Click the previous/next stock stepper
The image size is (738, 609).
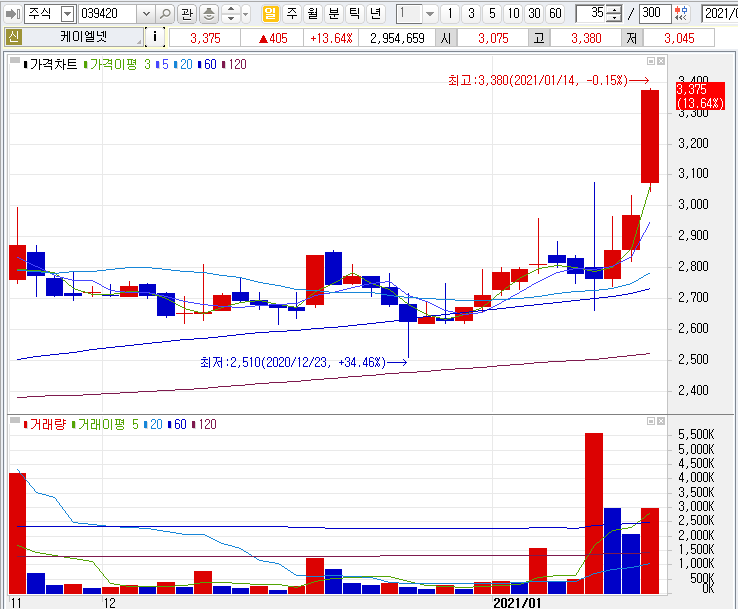pos(231,14)
